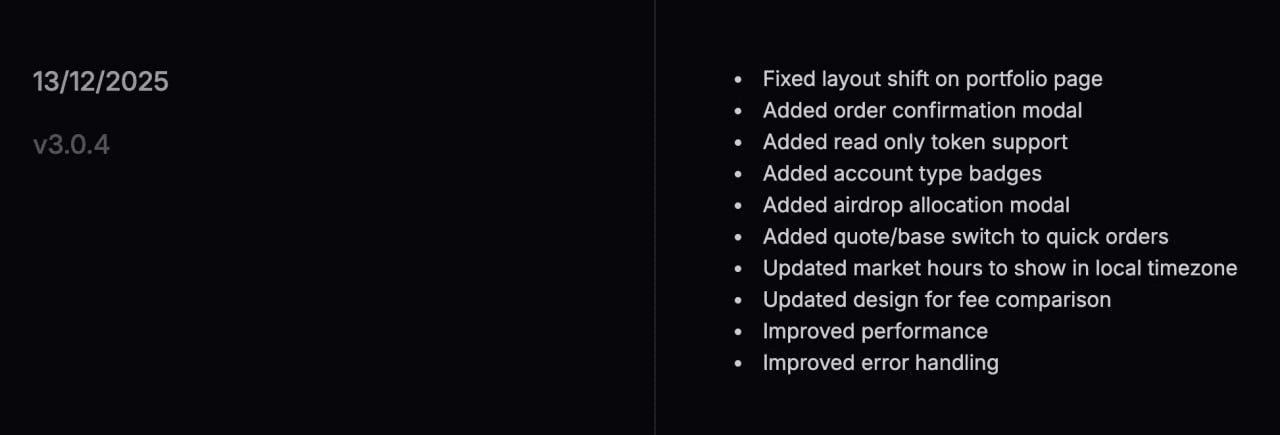Select the v3.0.4 version label
Screen dimensions: 1280x435
[71, 146]
